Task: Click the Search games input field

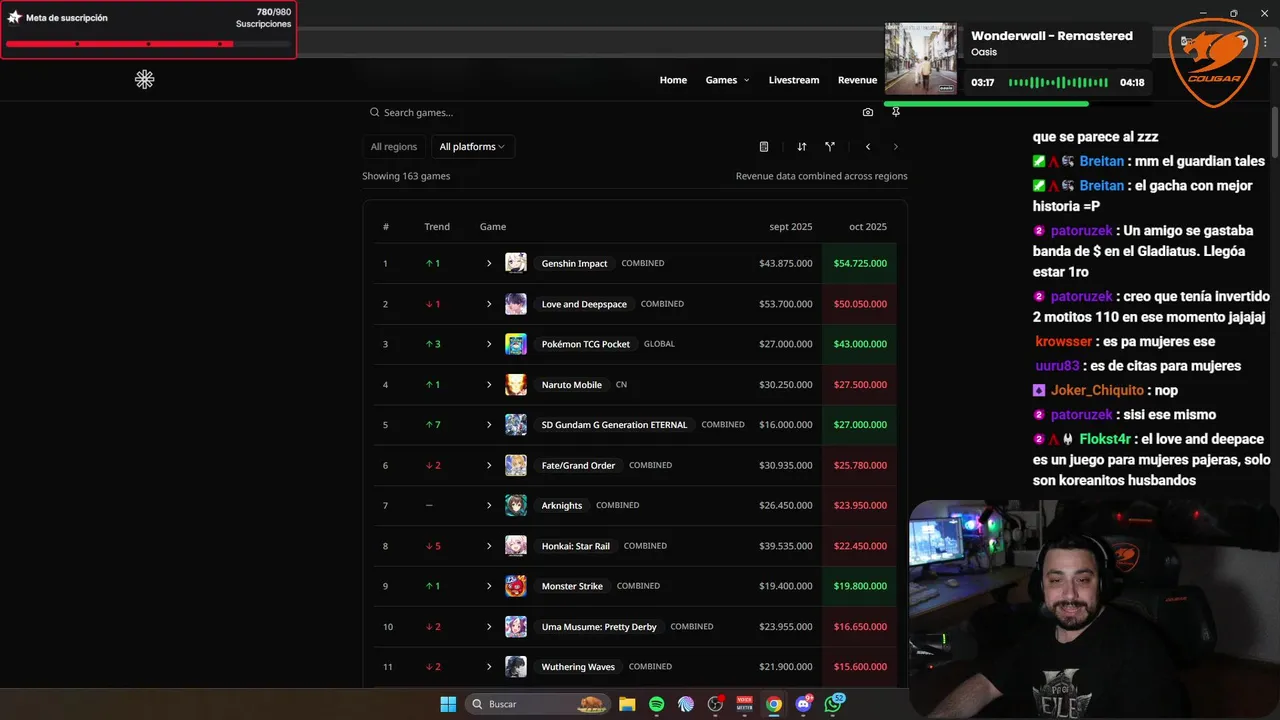Action: point(610,113)
